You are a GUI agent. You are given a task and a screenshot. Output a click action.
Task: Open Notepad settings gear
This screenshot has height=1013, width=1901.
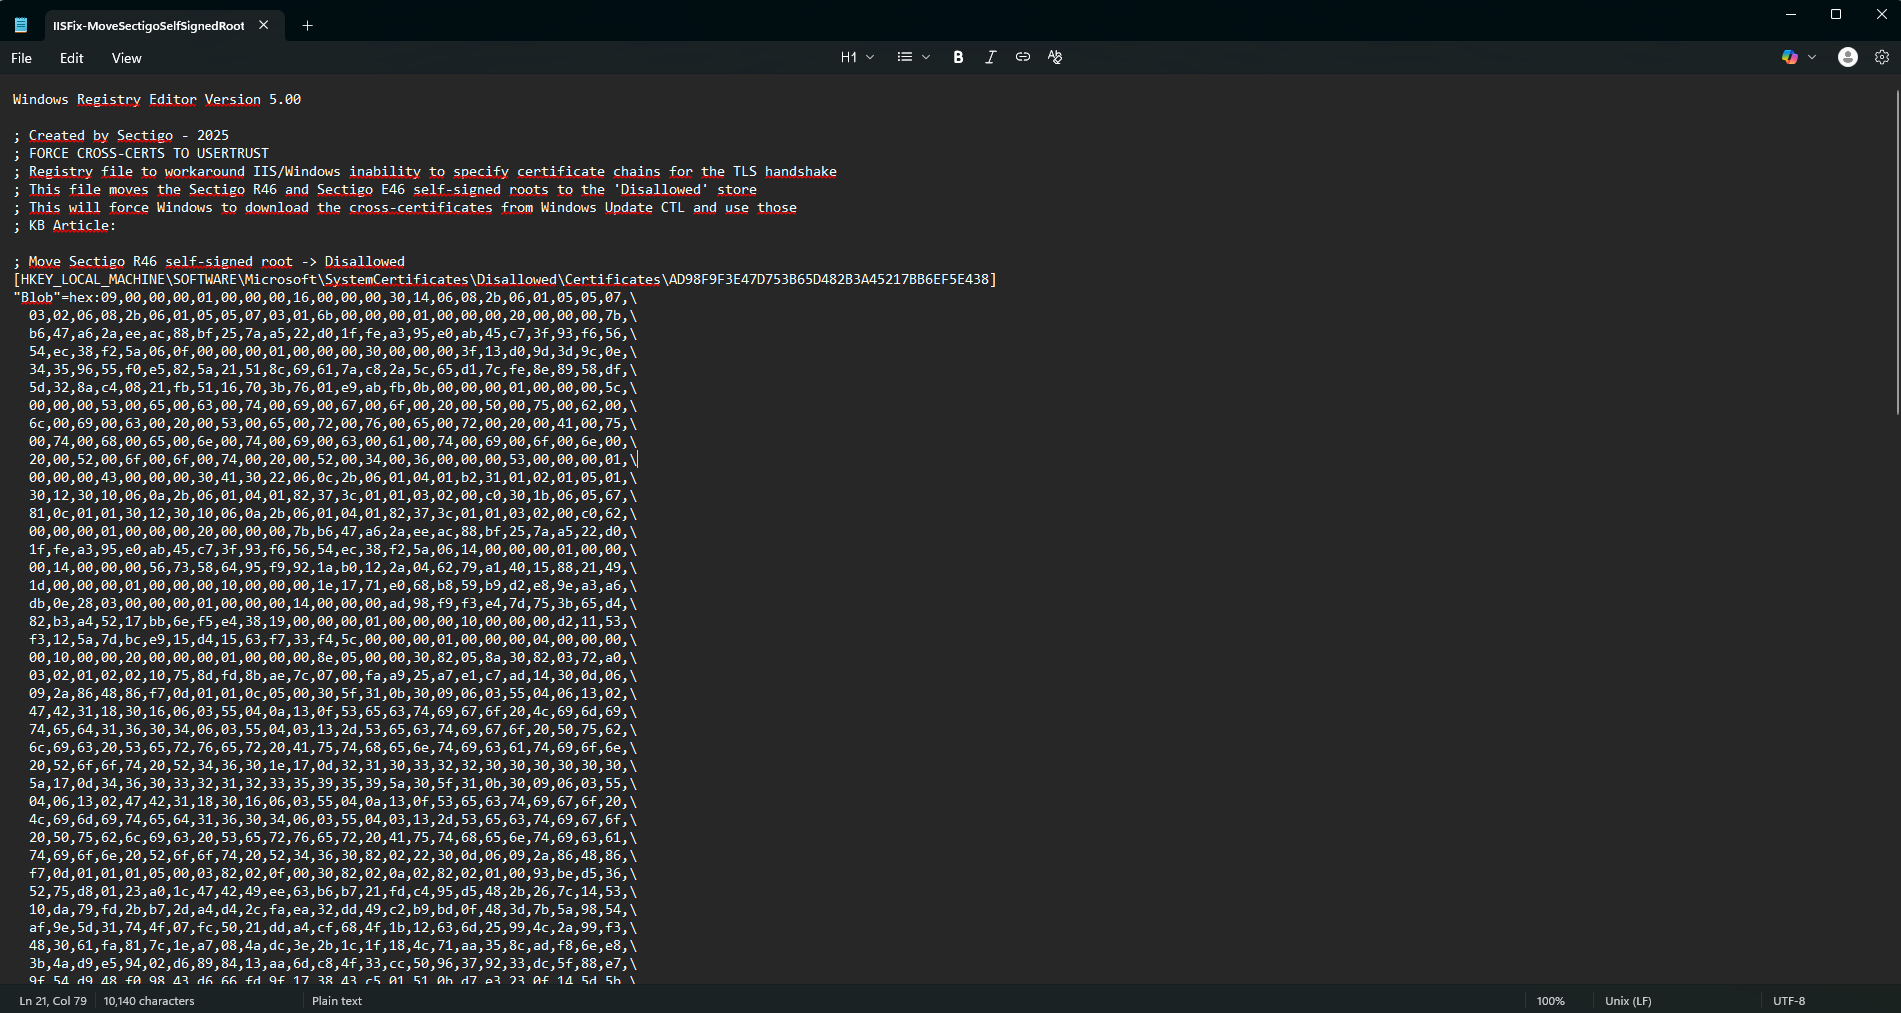[1881, 57]
